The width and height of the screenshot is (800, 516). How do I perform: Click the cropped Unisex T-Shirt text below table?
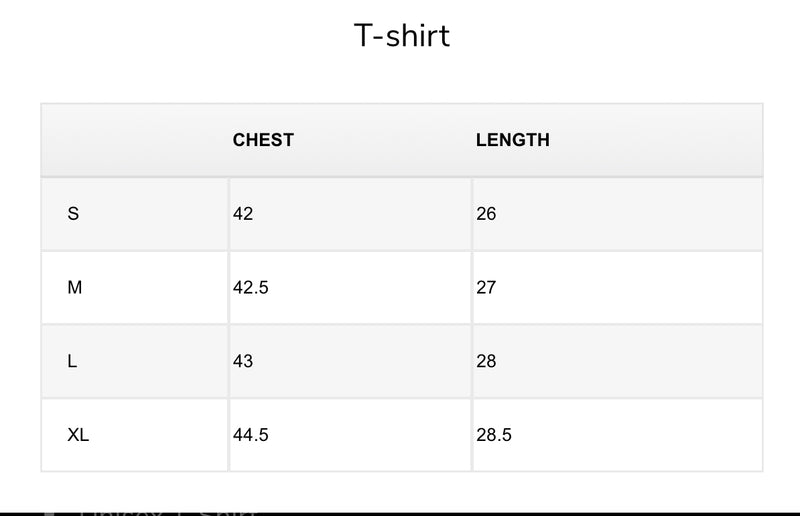pyautogui.click(x=170, y=511)
